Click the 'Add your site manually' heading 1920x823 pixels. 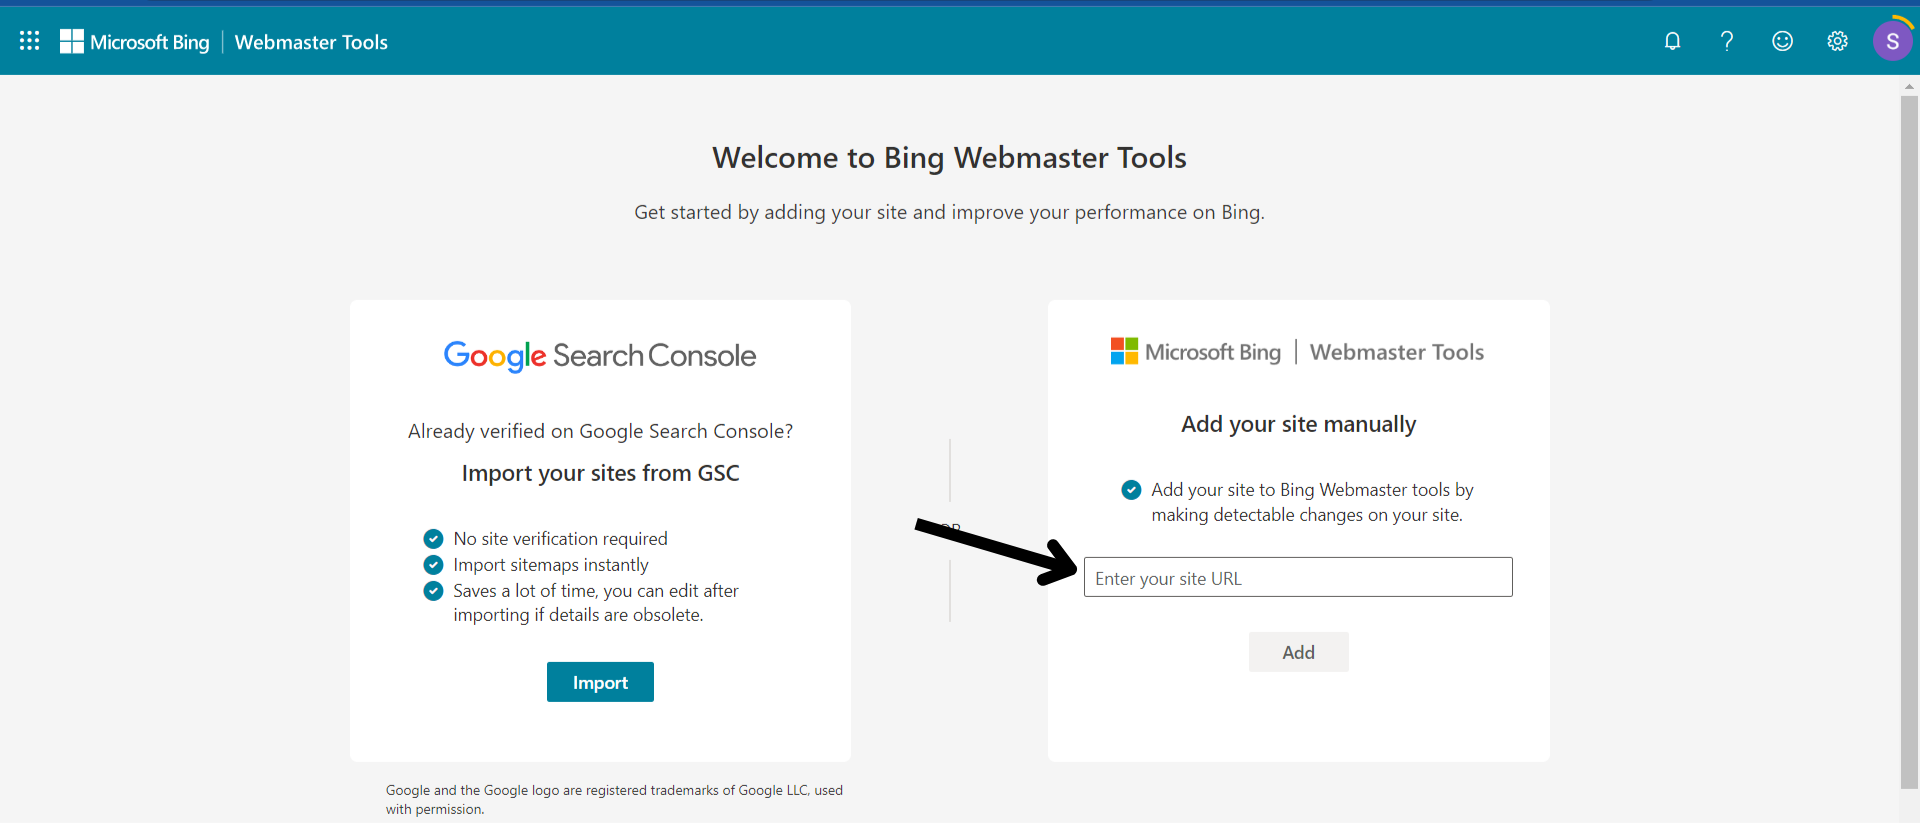coord(1298,424)
